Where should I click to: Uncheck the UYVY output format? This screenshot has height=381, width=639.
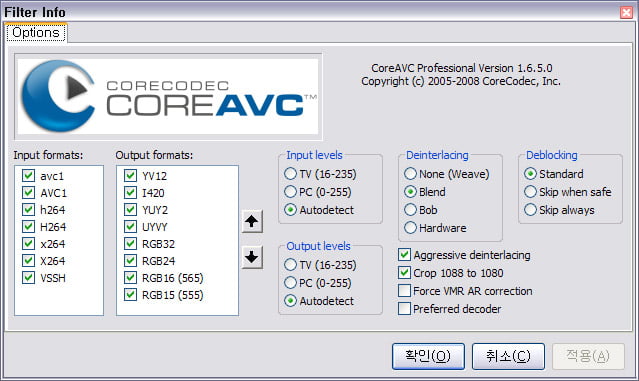tap(130, 227)
